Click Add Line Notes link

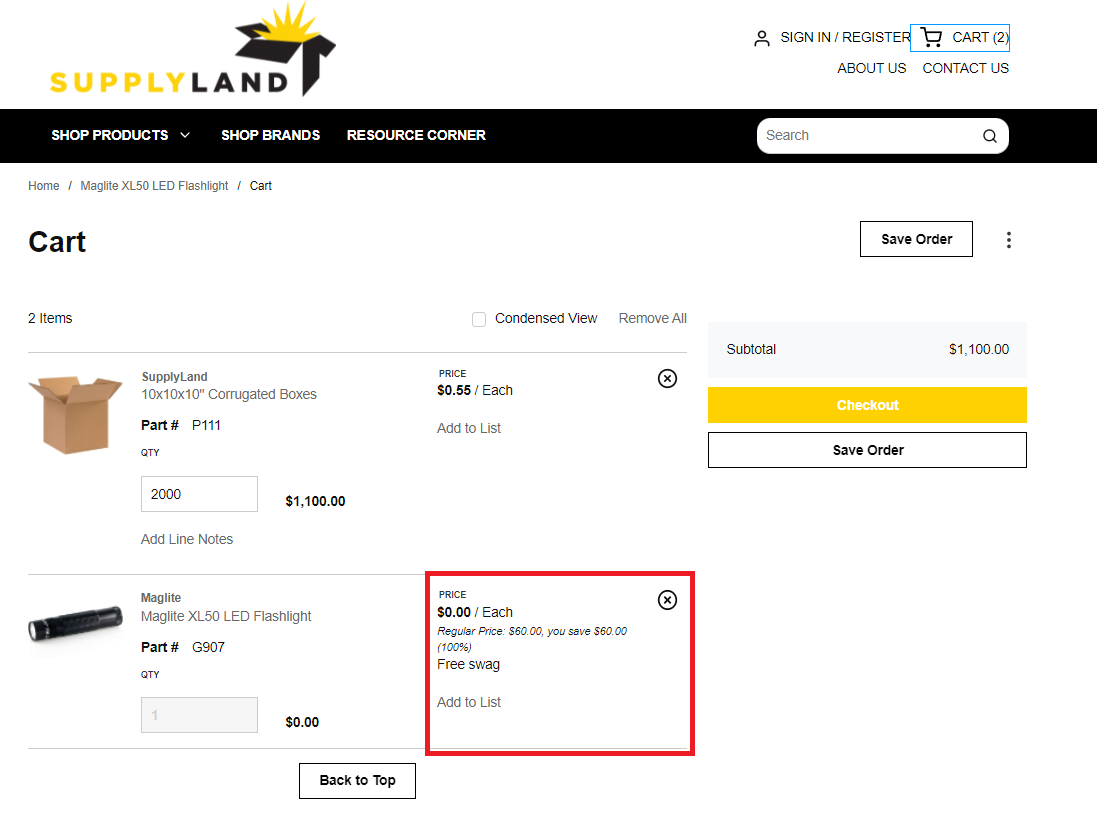[187, 539]
